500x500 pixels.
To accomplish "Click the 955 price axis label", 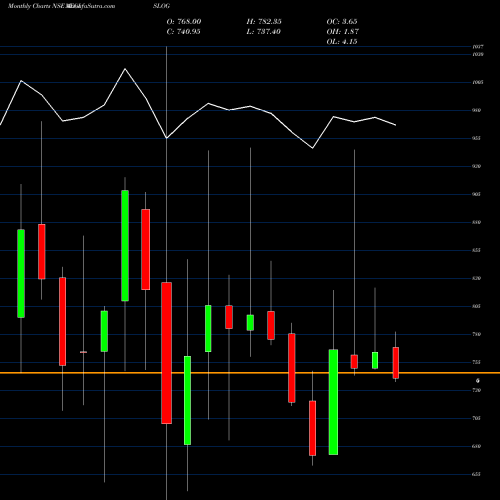I will [x=476, y=138].
